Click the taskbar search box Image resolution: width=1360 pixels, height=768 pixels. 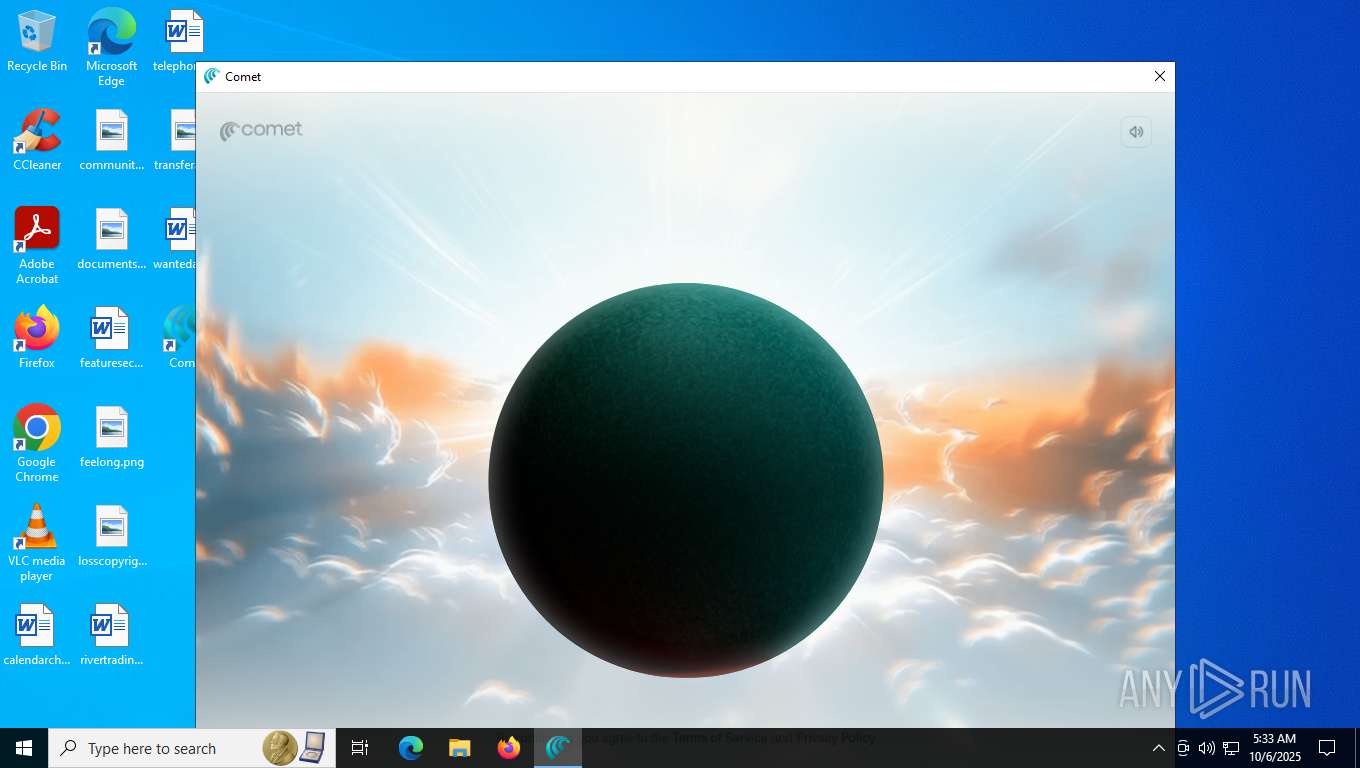(x=192, y=748)
